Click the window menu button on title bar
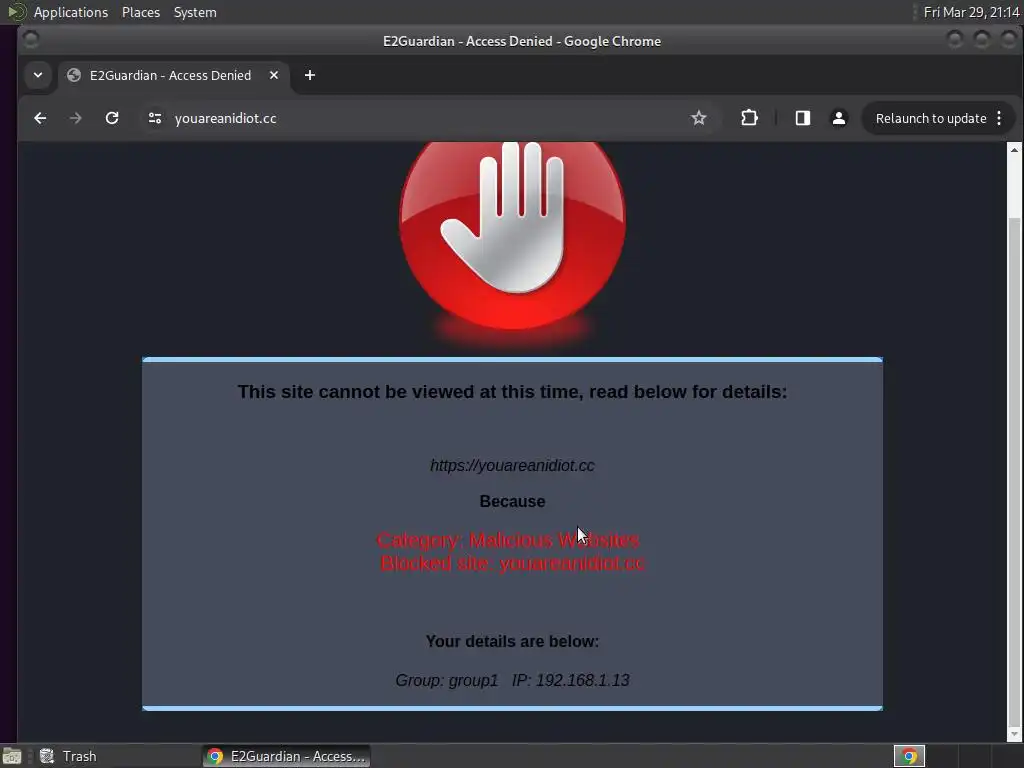The width and height of the screenshot is (1024, 768). 31,40
